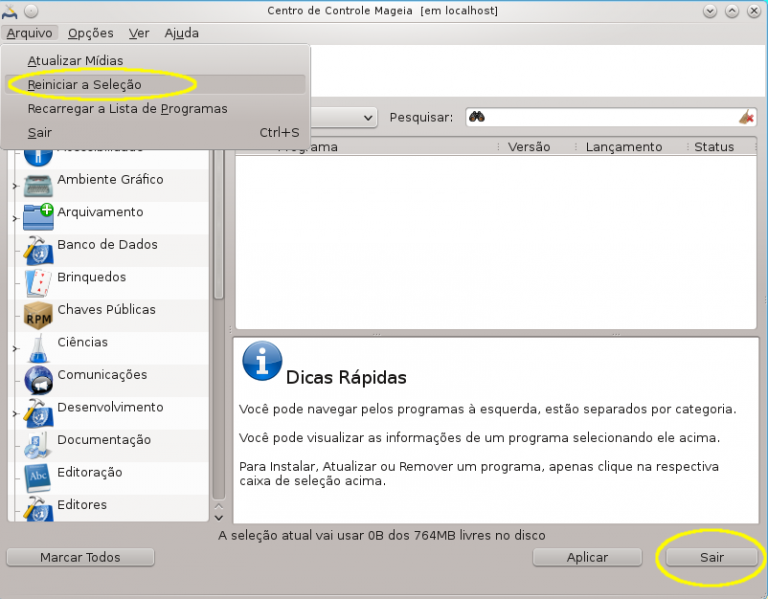The image size is (768, 599).
Task: Open the Arquivo menu
Action: (x=29, y=33)
